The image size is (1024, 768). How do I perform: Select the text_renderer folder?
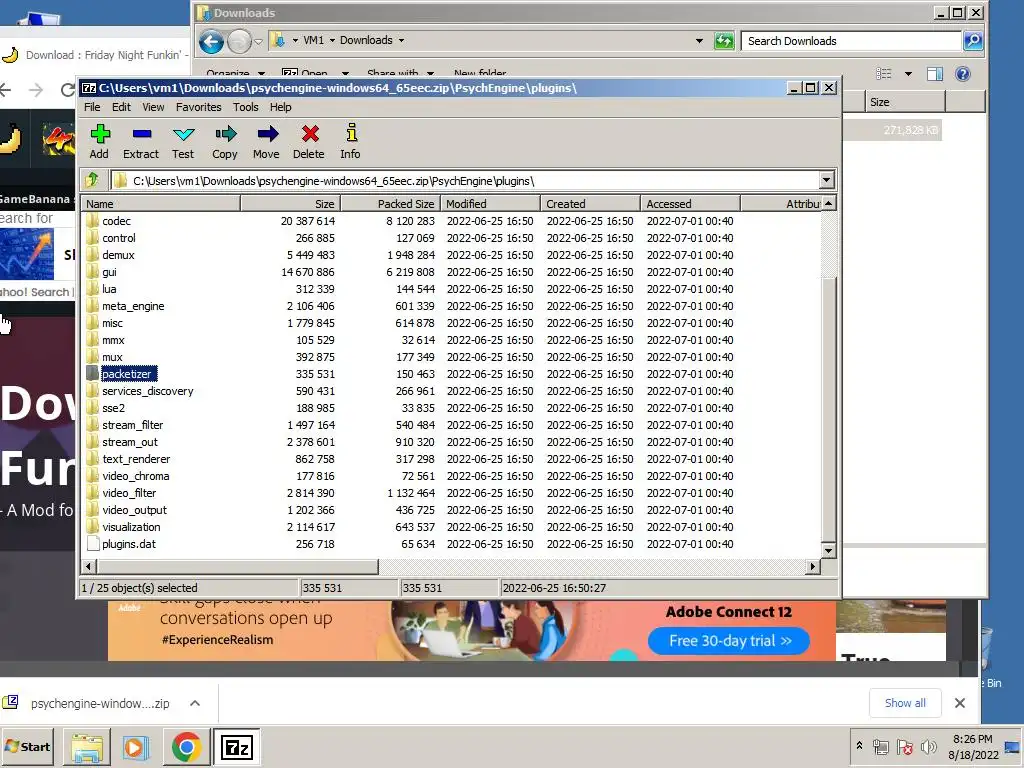[x=136, y=459]
